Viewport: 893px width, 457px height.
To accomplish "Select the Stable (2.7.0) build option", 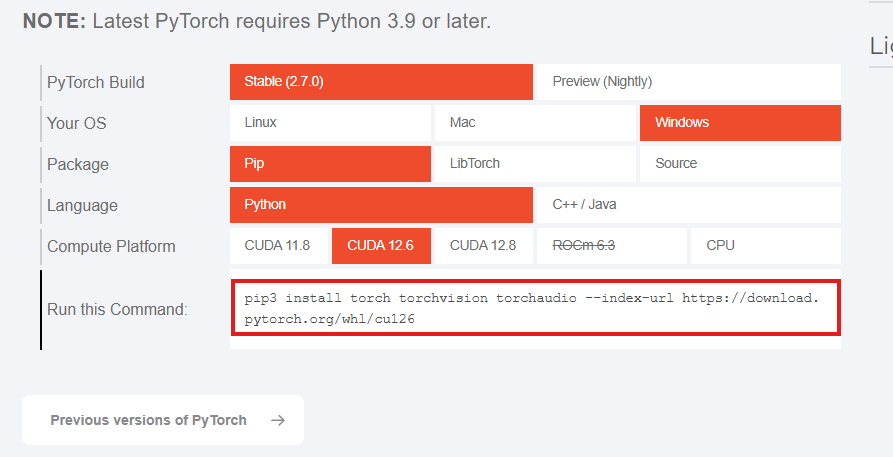I will click(x=381, y=81).
